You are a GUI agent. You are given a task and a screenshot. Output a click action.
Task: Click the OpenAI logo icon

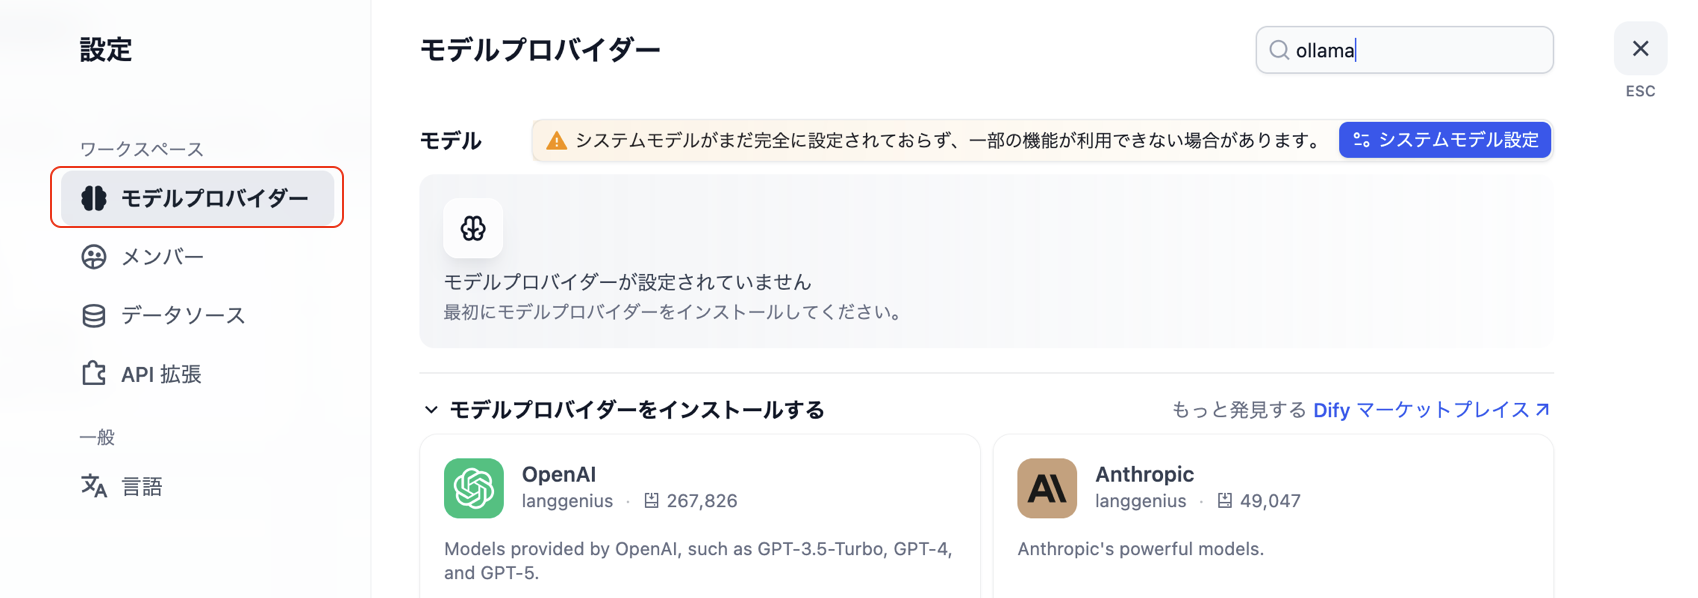[x=474, y=488]
